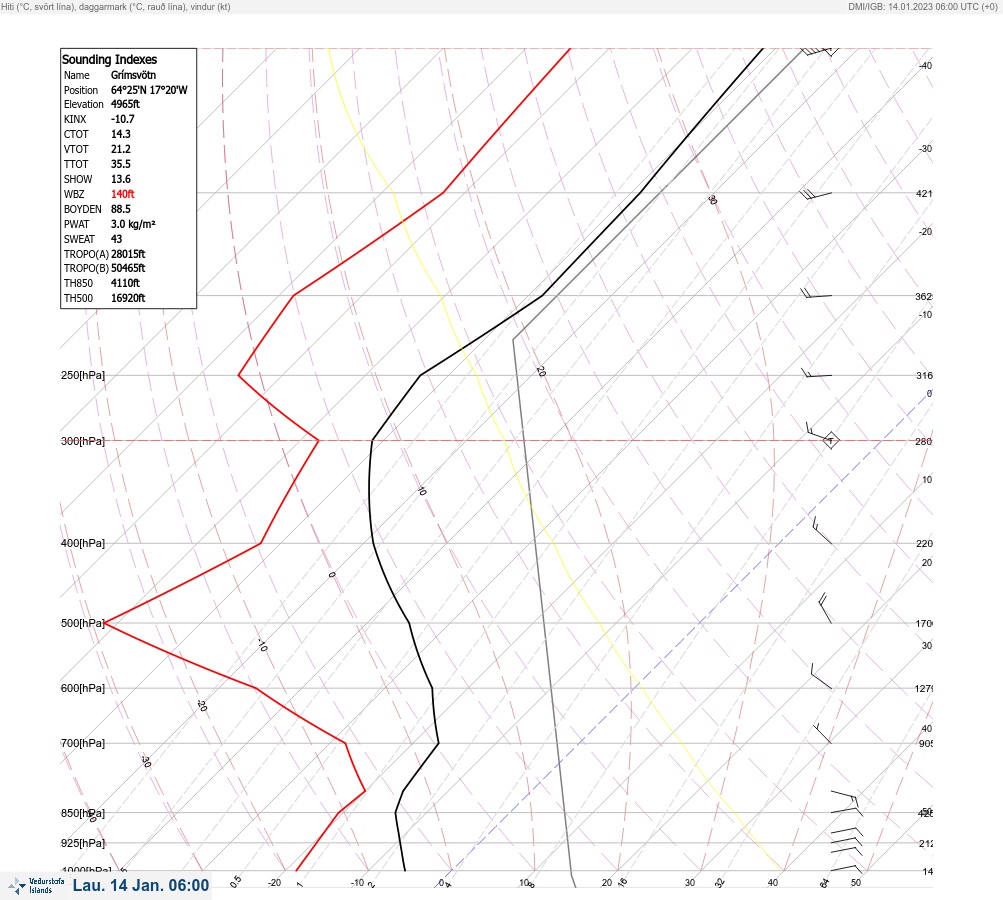Select the wind barb at 700 hPa level
The image size is (1003, 900).
(x=822, y=733)
